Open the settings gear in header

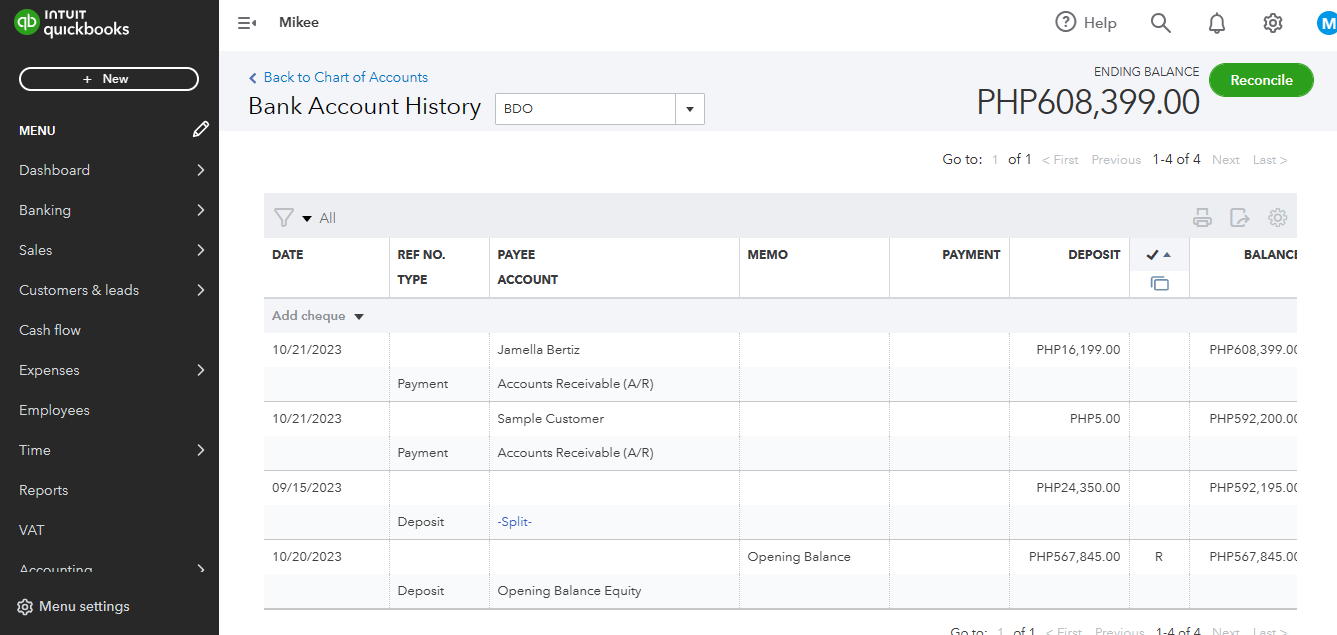1272,23
